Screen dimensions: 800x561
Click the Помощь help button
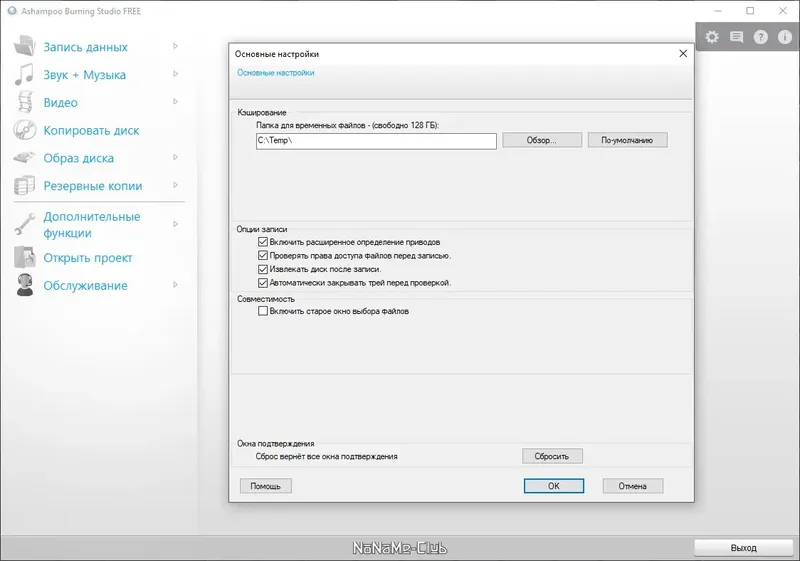(265, 486)
